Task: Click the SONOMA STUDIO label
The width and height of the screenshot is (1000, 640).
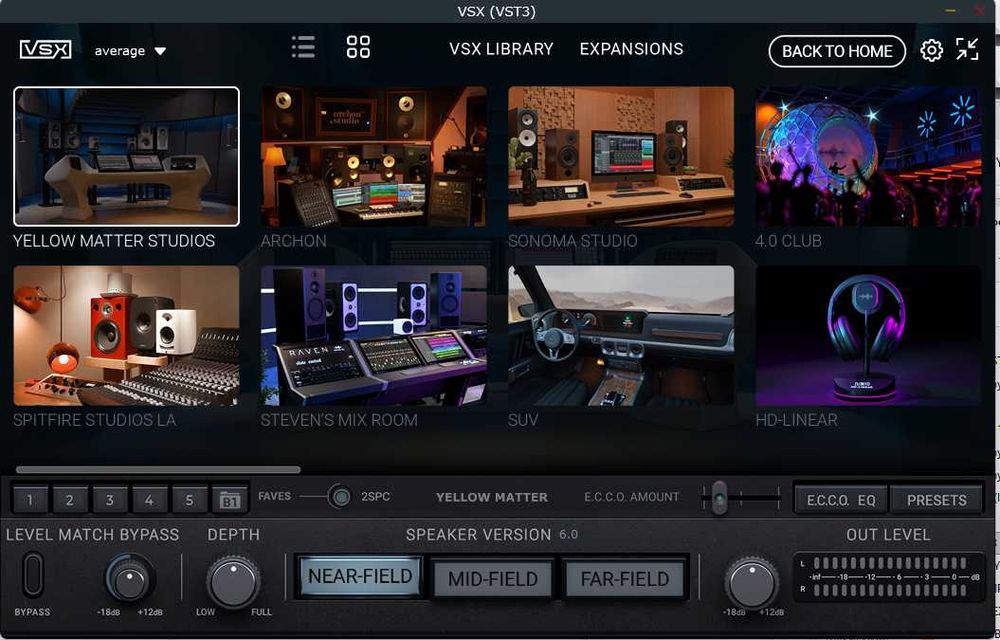Action: coord(573,241)
